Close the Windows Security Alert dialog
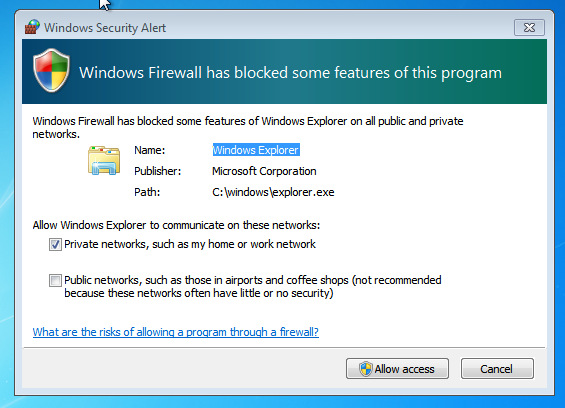Image resolution: width=565 pixels, height=408 pixels. 529,27
